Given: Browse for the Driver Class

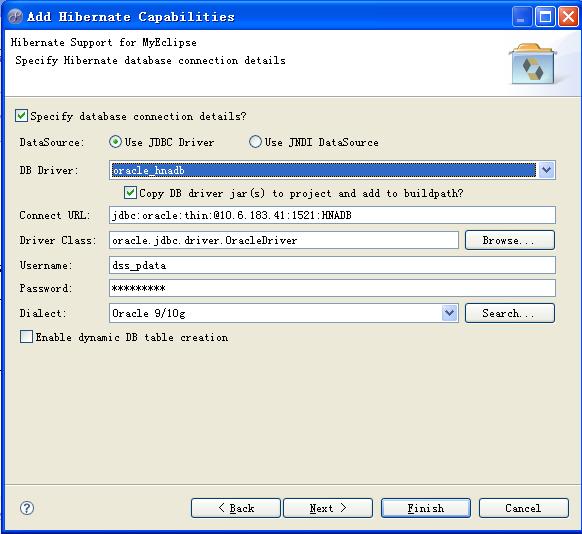Looking at the screenshot, I should (x=510, y=240).
